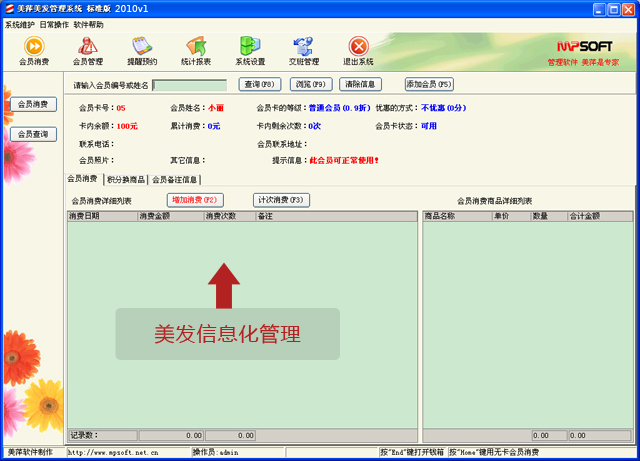Viewport: 640px width, 461px height.
Task: Open 系统设置 system settings icon
Action: [250, 50]
